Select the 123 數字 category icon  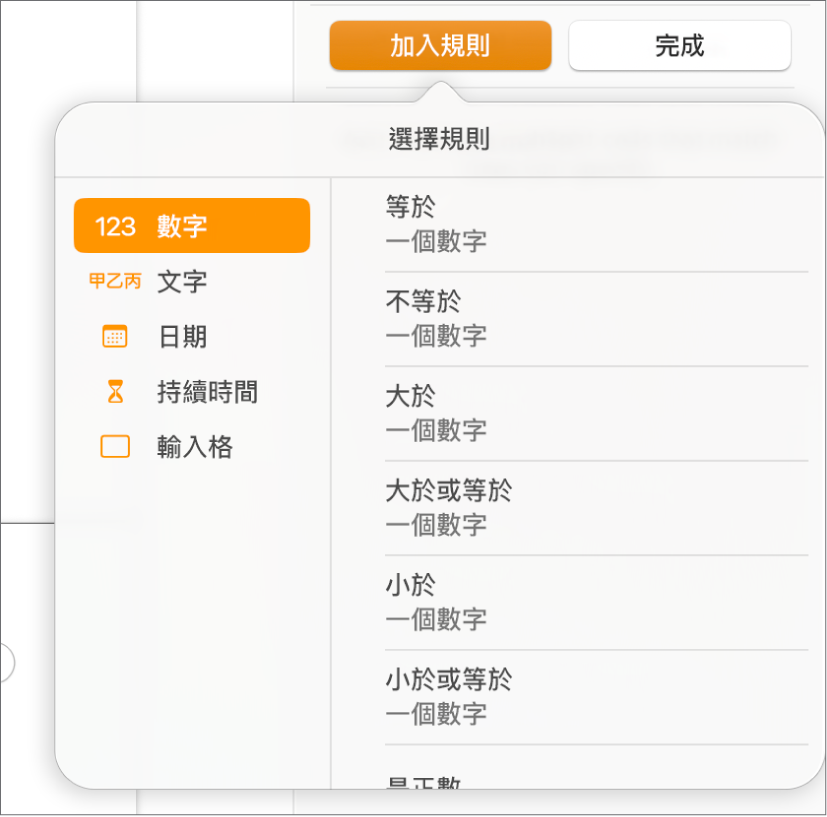tap(115, 226)
